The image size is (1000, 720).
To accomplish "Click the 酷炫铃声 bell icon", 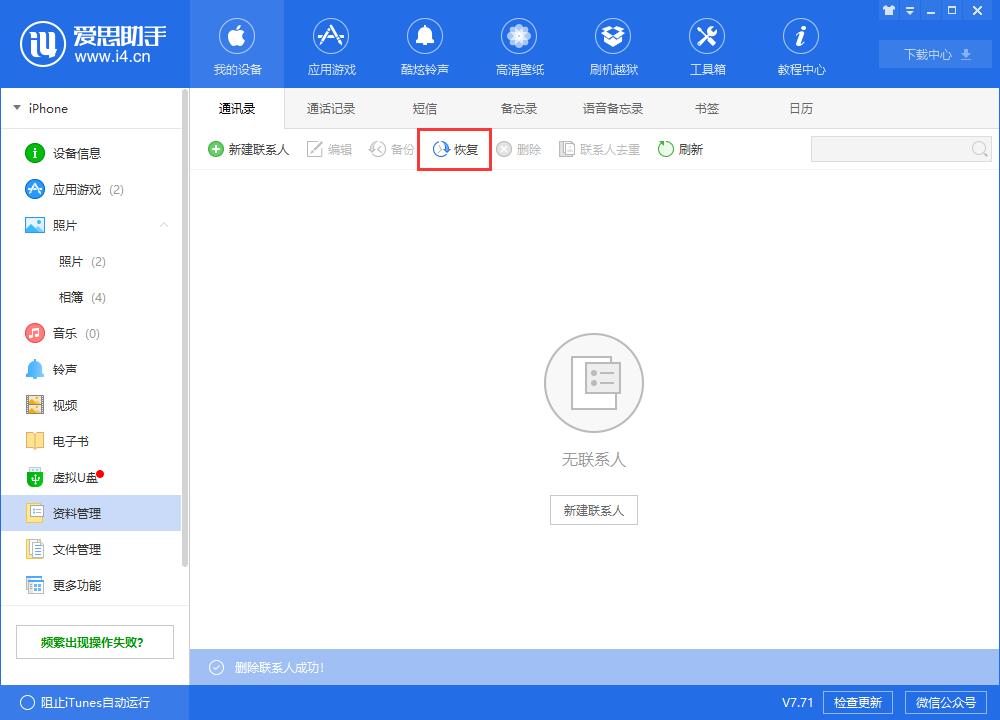I will point(425,37).
